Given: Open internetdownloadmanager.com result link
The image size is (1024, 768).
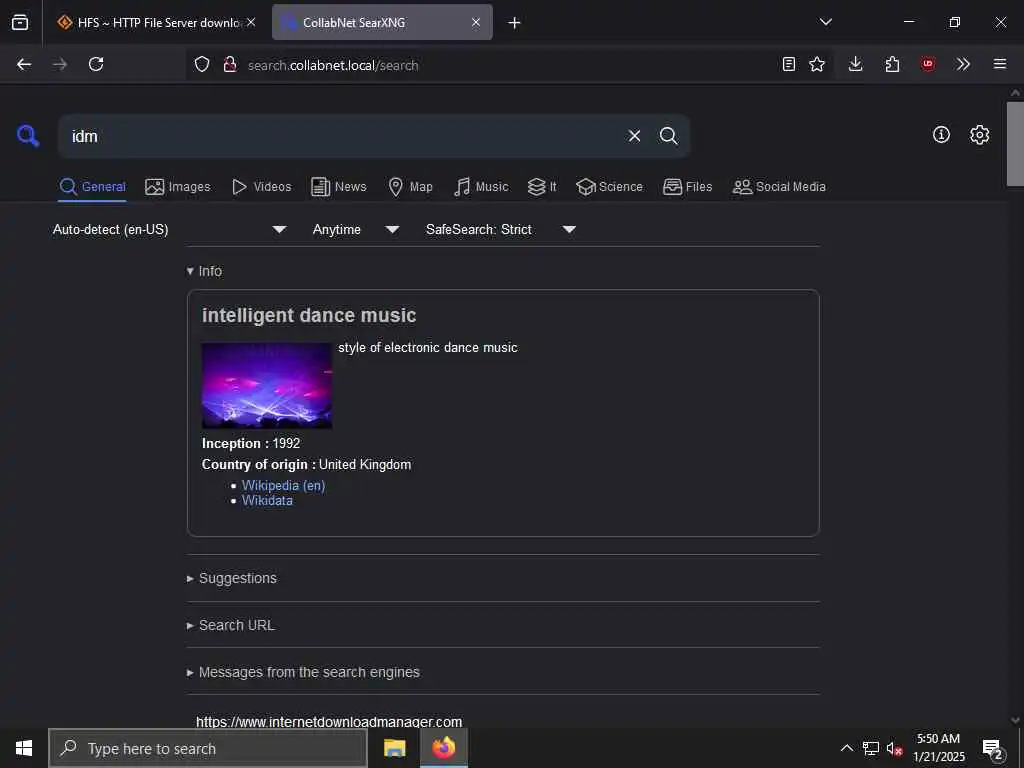Looking at the screenshot, I should [329, 722].
